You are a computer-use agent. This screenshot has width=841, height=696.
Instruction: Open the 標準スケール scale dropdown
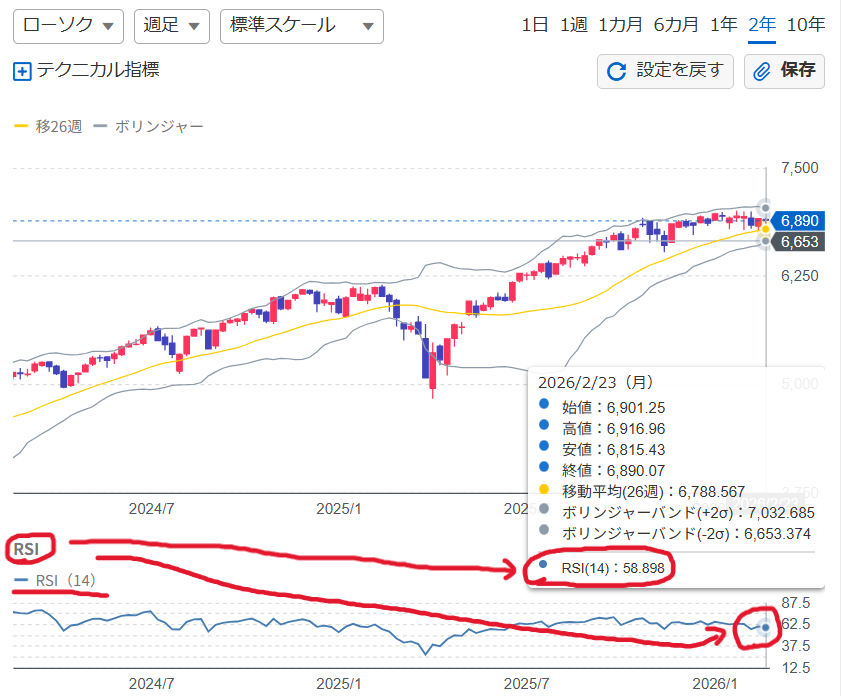pyautogui.click(x=301, y=26)
